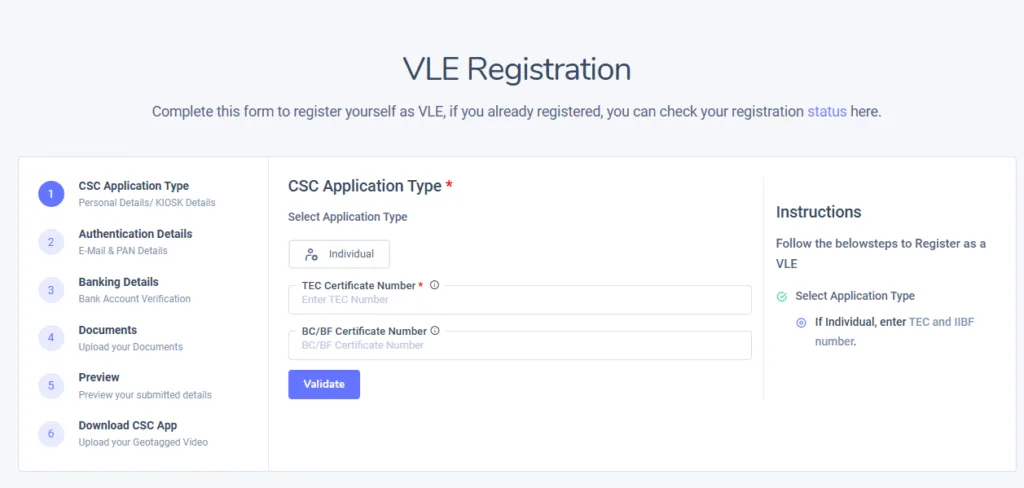Click BC/BF Certificate Number info icon
Screen dimensions: 1024x488
point(435,330)
